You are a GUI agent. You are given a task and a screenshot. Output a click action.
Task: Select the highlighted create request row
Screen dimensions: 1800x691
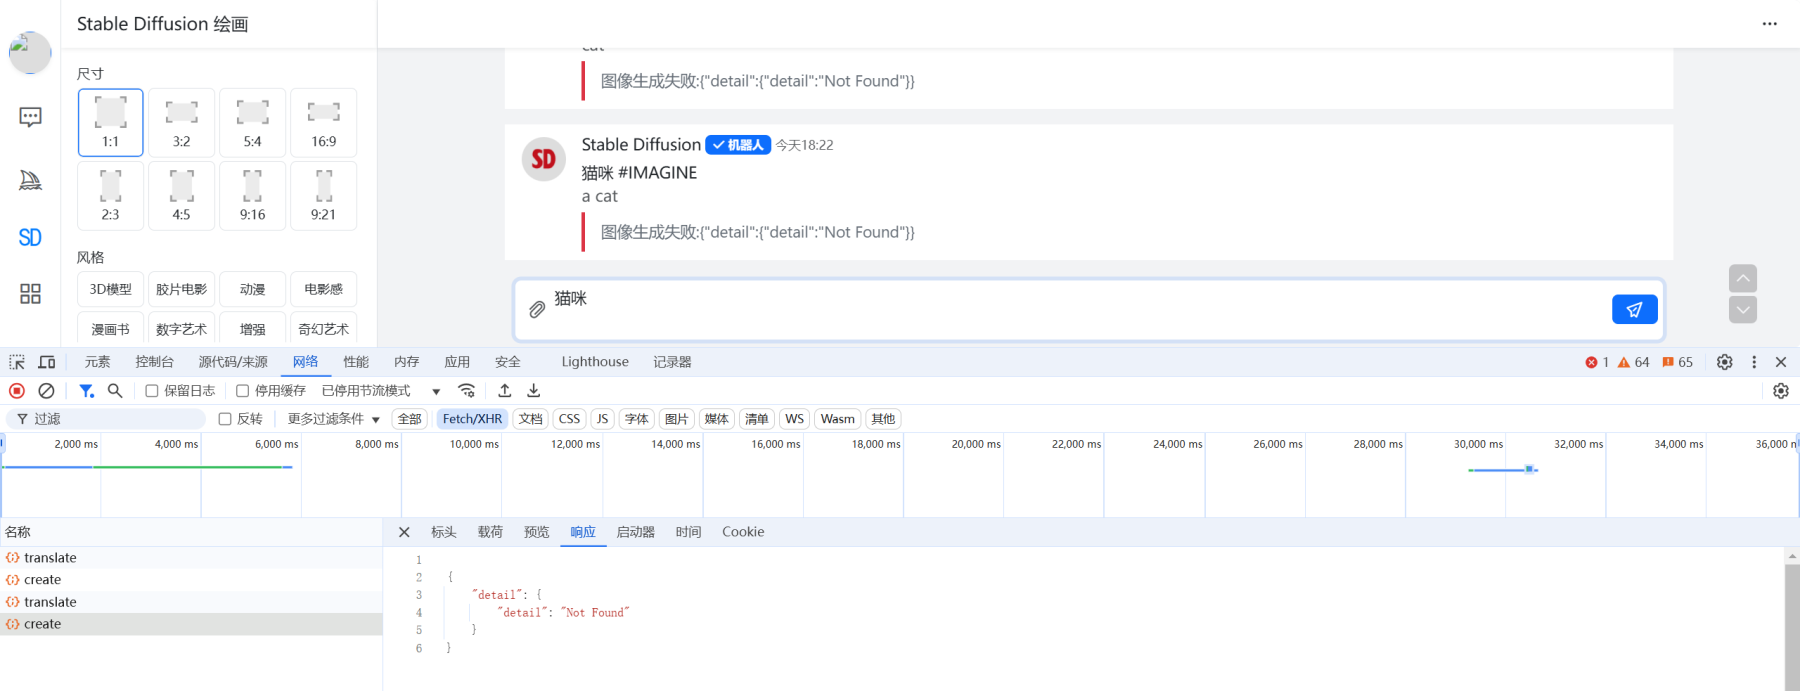(191, 624)
